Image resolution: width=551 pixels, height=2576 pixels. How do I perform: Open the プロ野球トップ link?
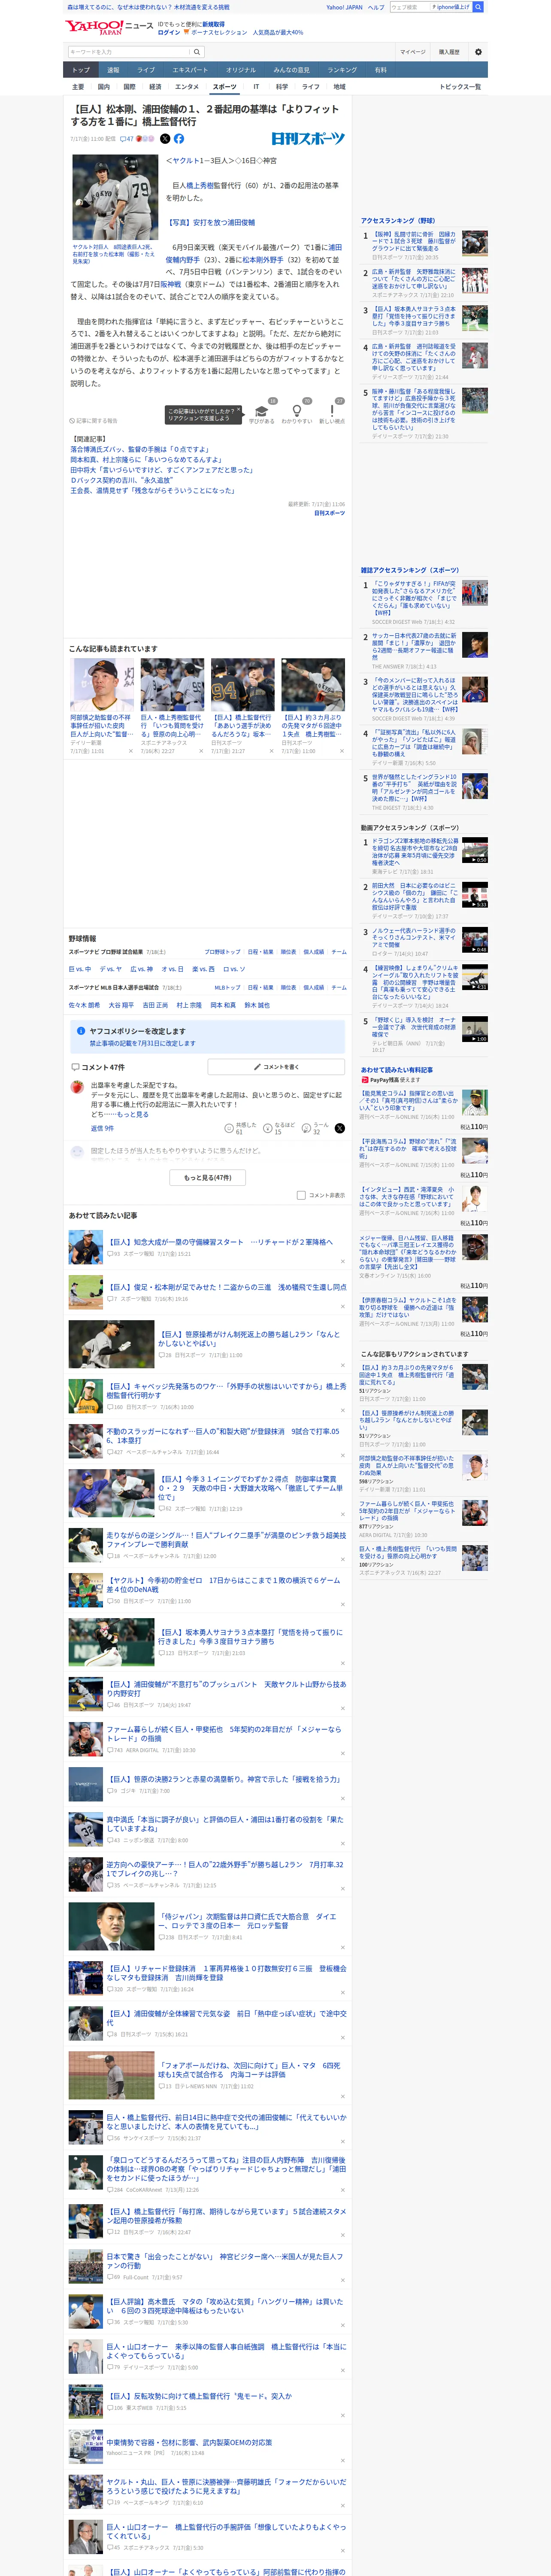222,952
